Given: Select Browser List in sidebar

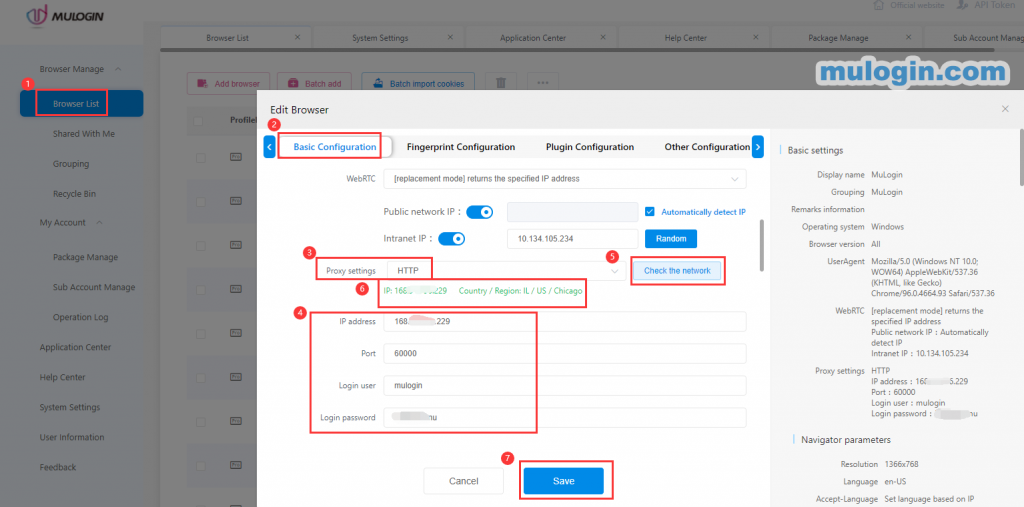Looking at the screenshot, I should click(82, 104).
